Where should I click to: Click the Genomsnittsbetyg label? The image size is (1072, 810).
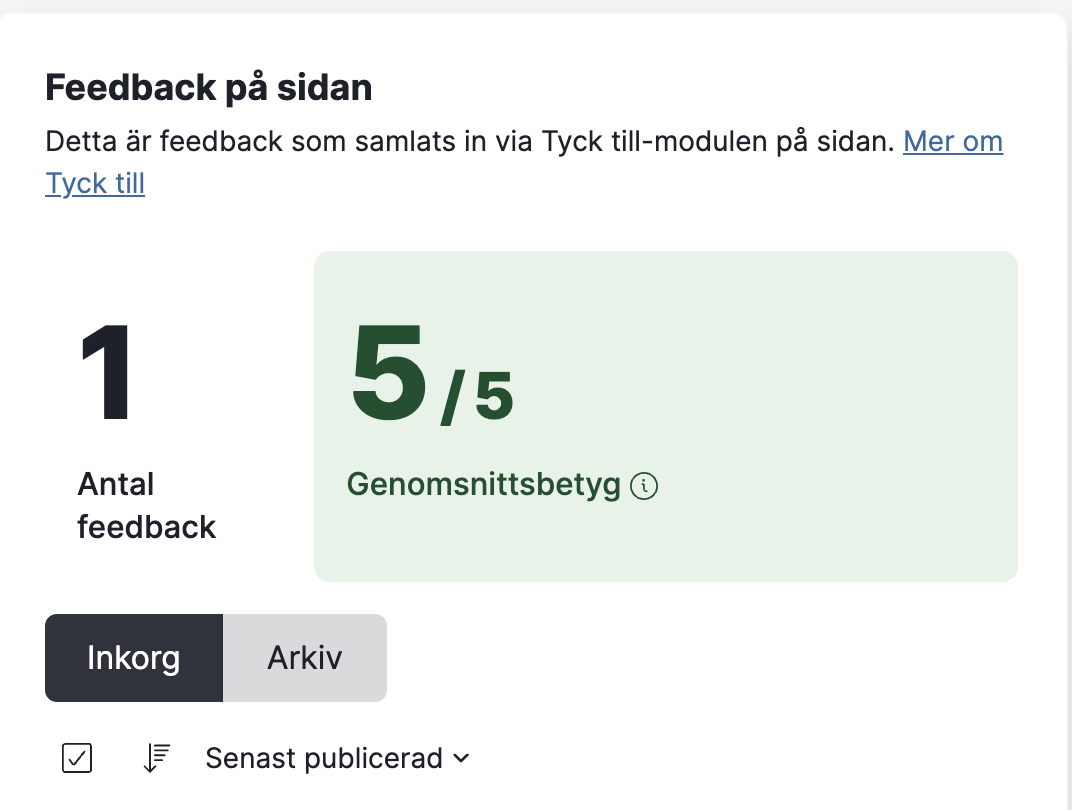pos(483,485)
